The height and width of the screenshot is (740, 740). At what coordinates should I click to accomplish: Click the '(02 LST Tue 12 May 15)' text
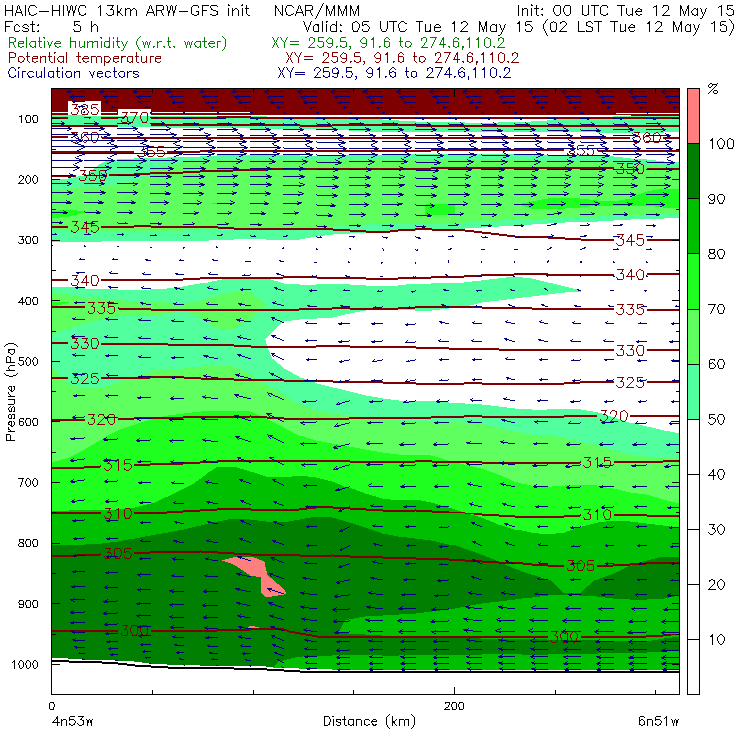638,26
